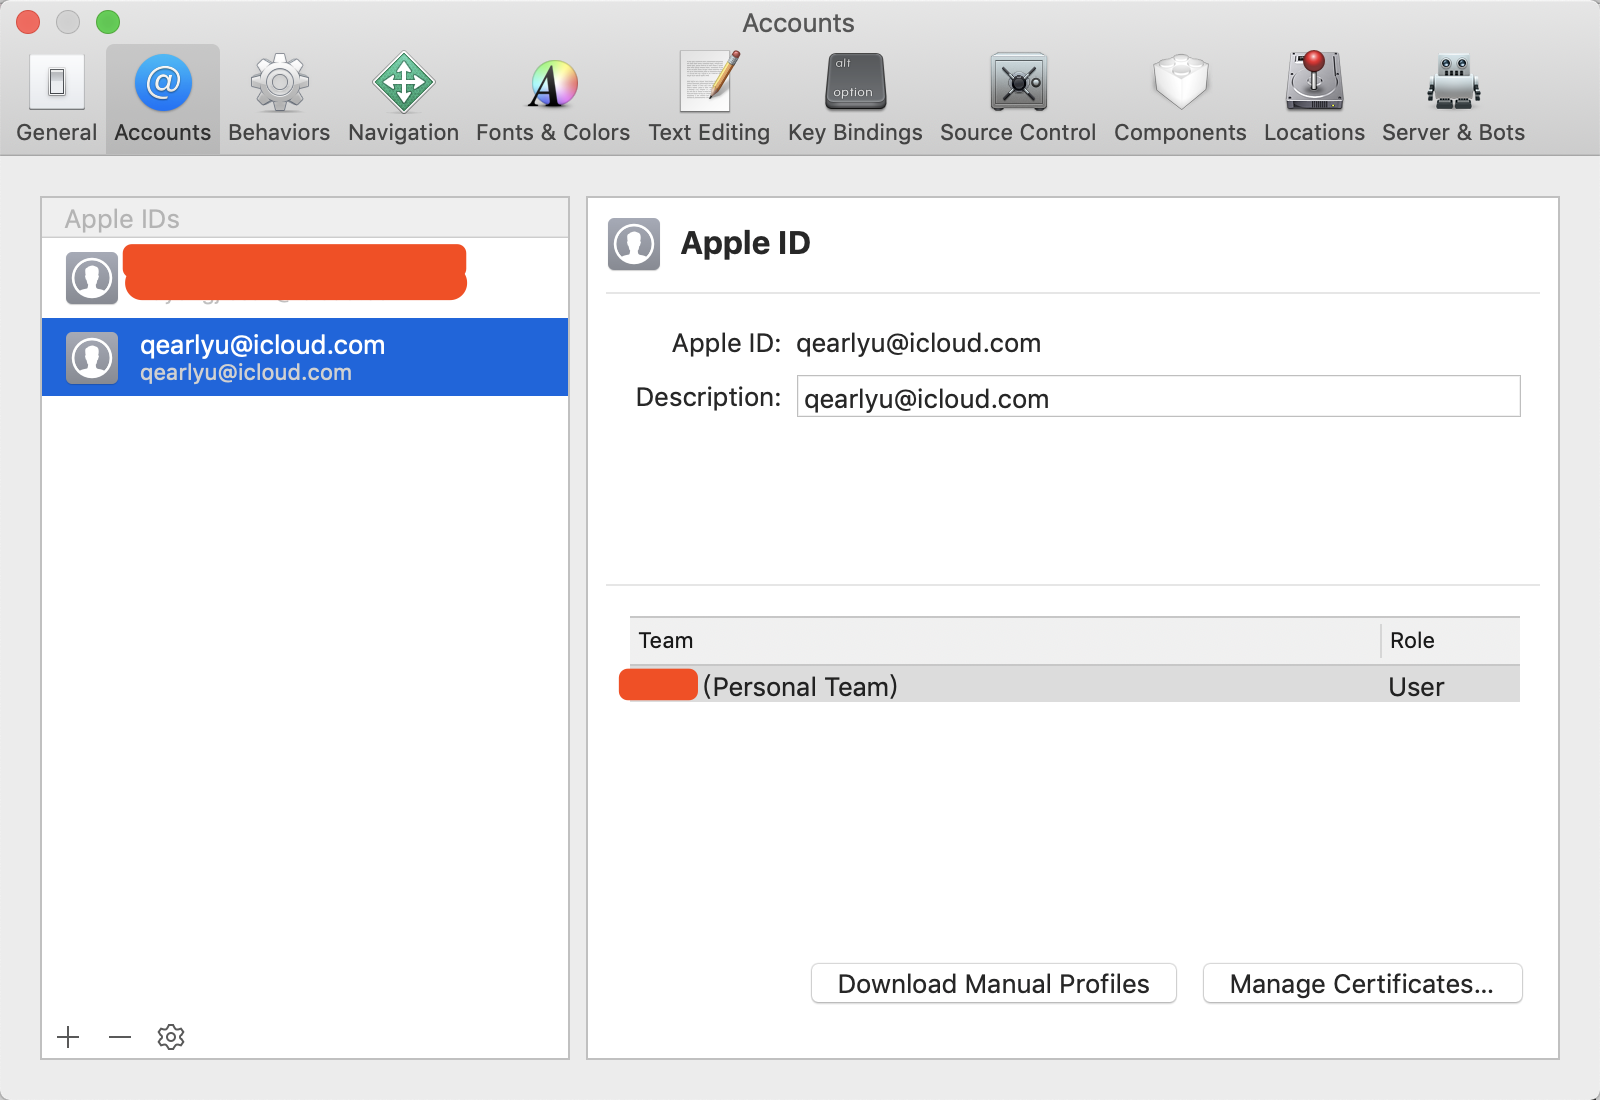The height and width of the screenshot is (1100, 1600).
Task: Open the Accounts preferences pane
Action: pyautogui.click(x=161, y=95)
